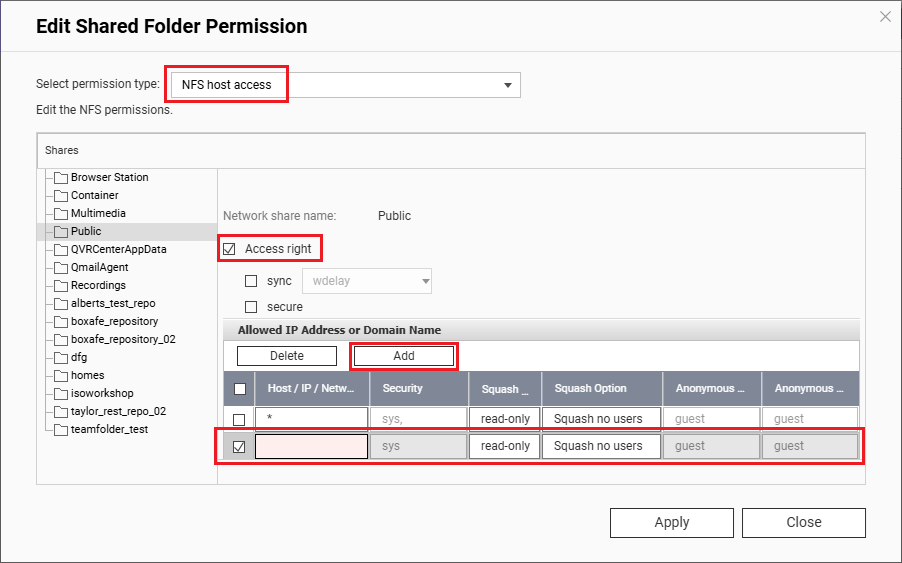This screenshot has width=902, height=563.
Task: Click the Delete button
Action: [x=287, y=356]
